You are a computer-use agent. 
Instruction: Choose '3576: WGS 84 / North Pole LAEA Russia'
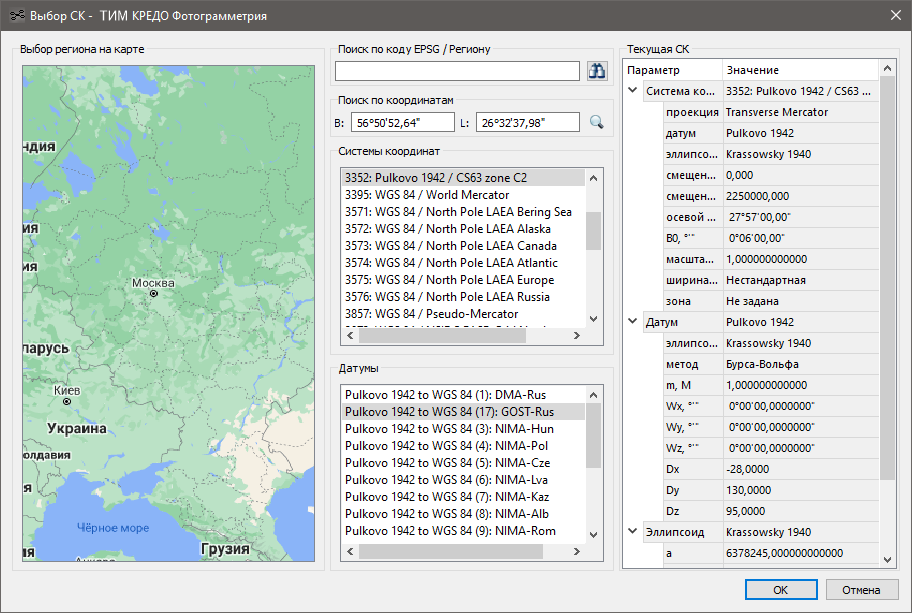447,297
